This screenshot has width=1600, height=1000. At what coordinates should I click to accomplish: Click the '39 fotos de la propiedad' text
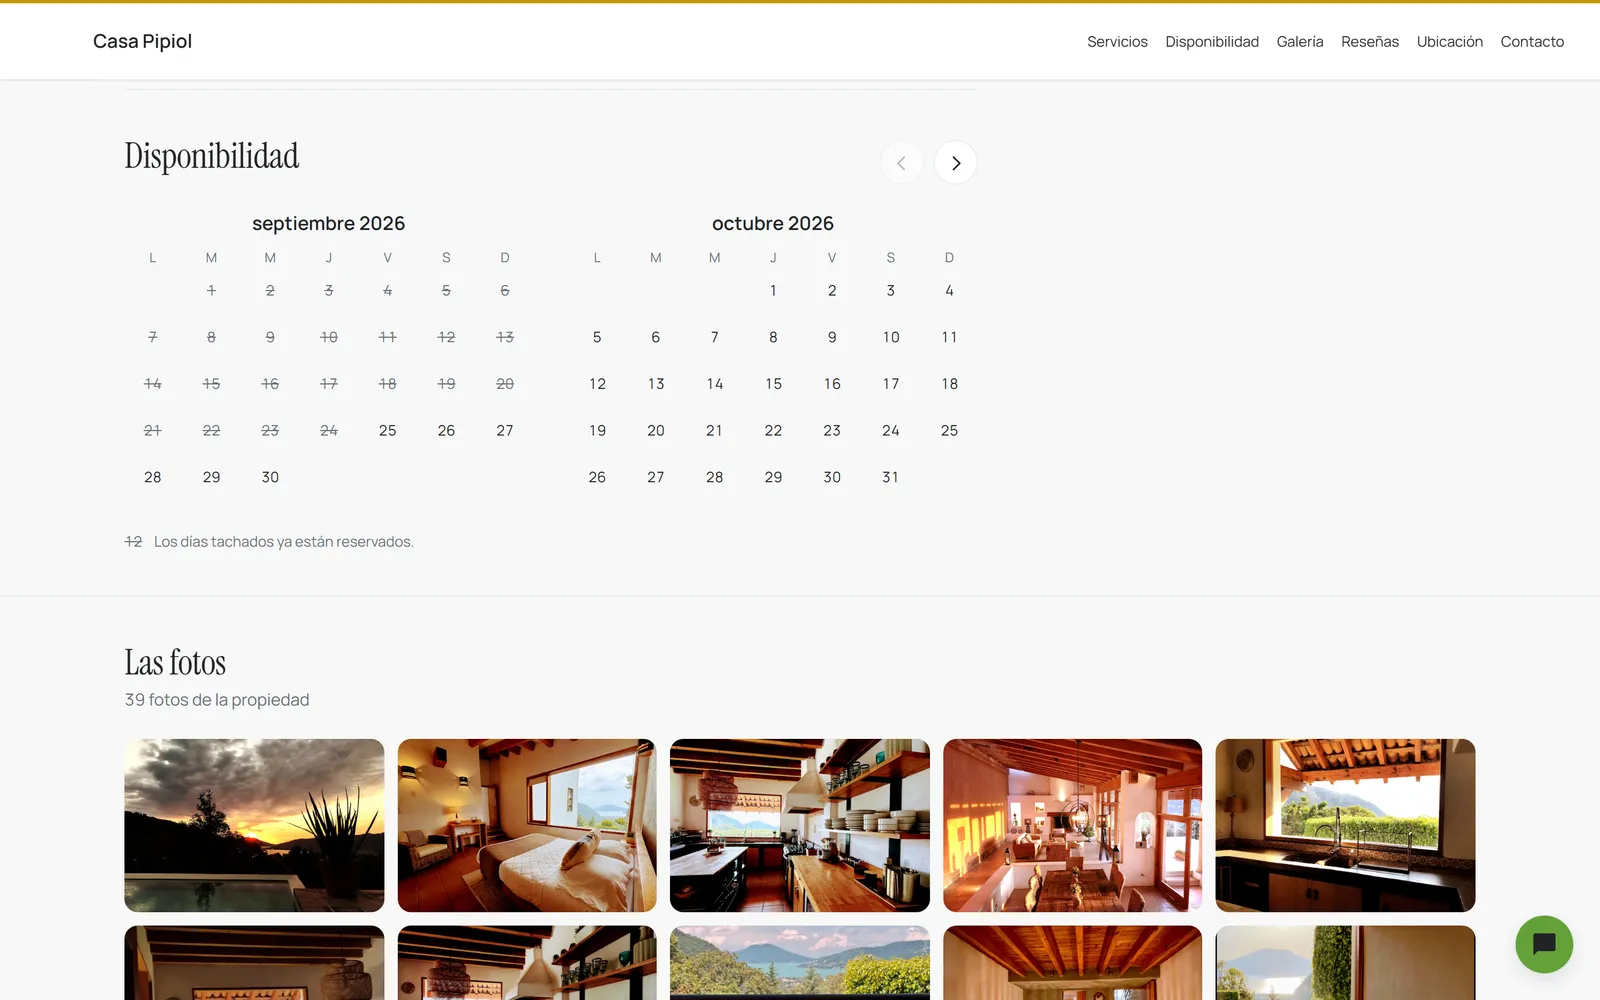coord(217,700)
